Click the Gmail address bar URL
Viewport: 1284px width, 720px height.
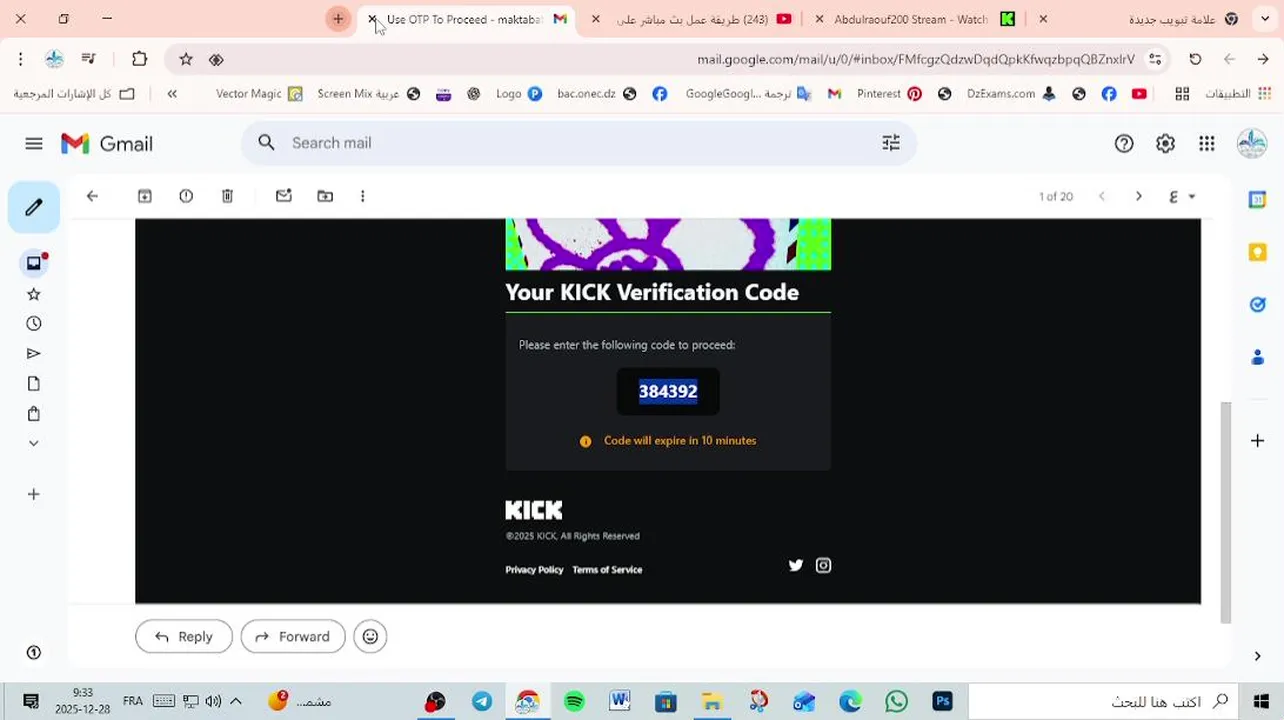(915, 59)
